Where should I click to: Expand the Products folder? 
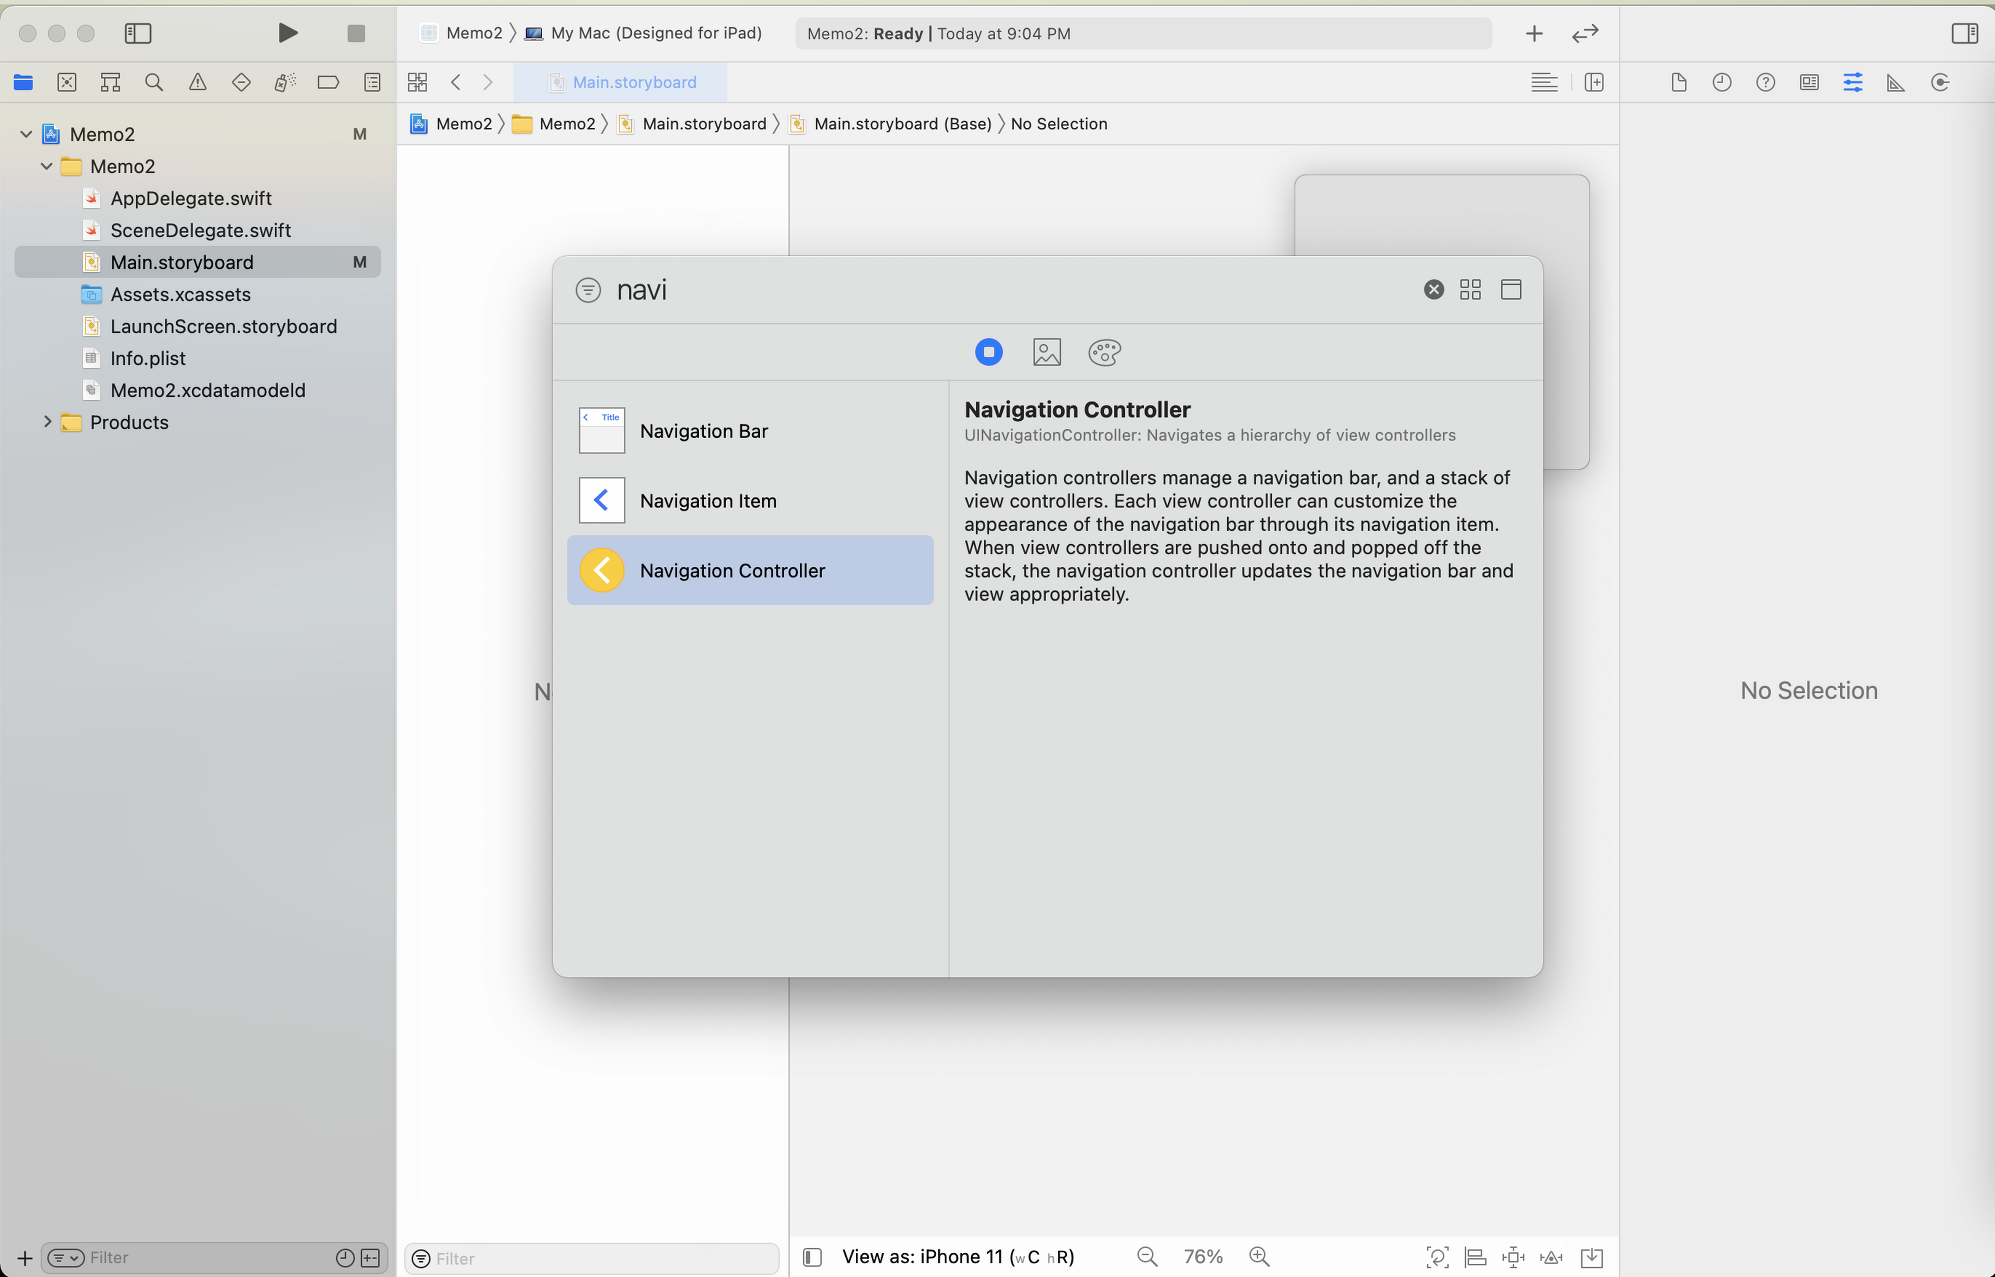point(46,422)
